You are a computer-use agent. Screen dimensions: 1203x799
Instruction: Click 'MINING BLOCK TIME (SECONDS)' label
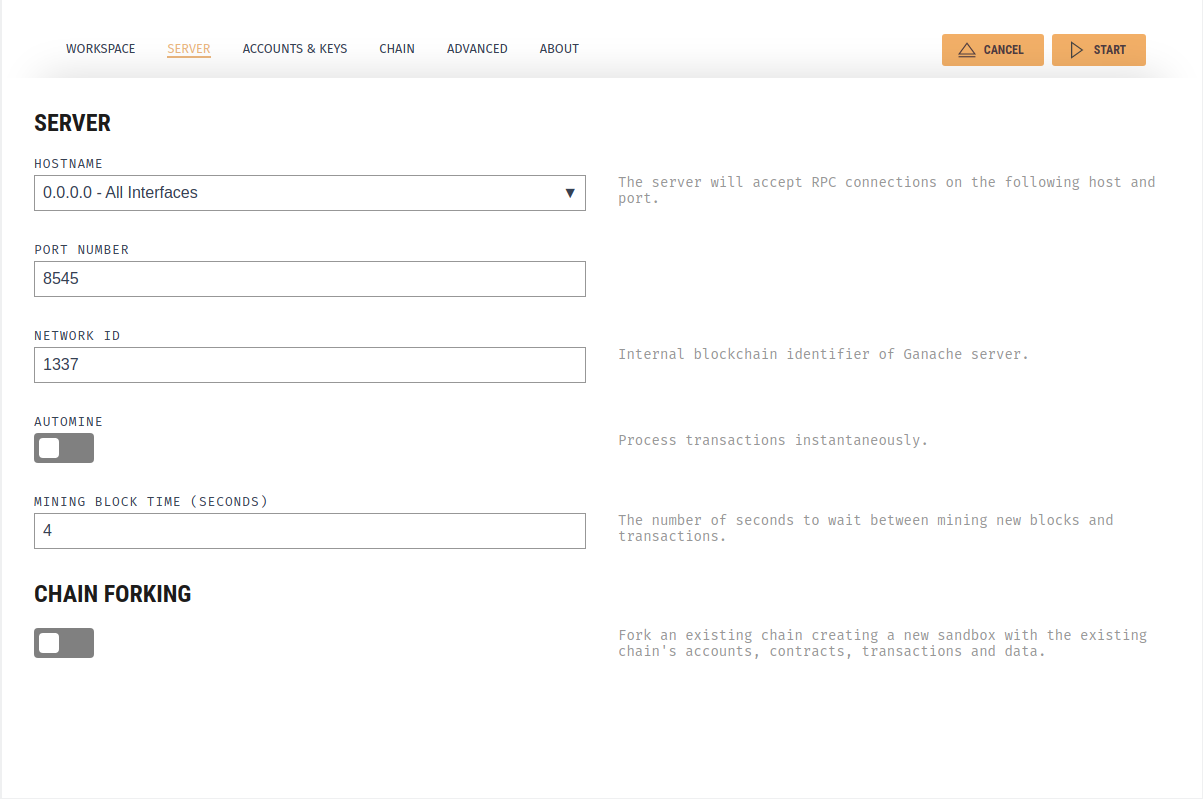point(151,502)
